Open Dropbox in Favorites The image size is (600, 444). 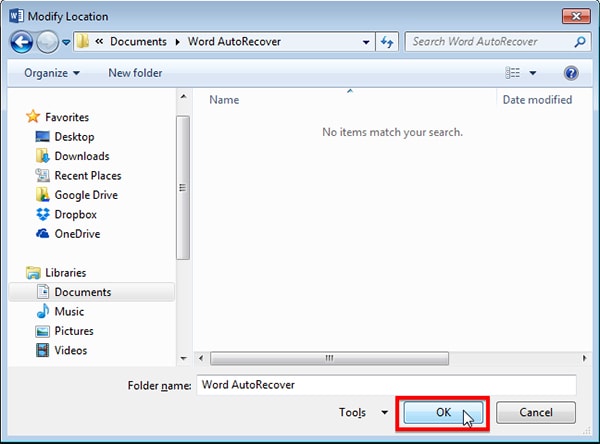pos(75,215)
